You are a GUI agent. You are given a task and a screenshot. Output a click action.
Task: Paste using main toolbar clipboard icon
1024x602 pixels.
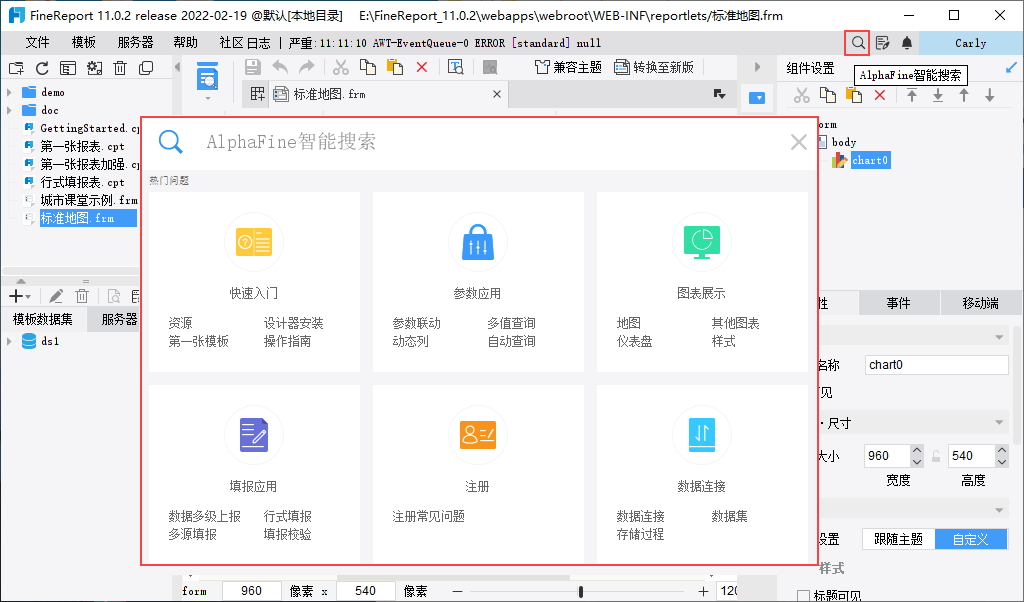coord(395,67)
